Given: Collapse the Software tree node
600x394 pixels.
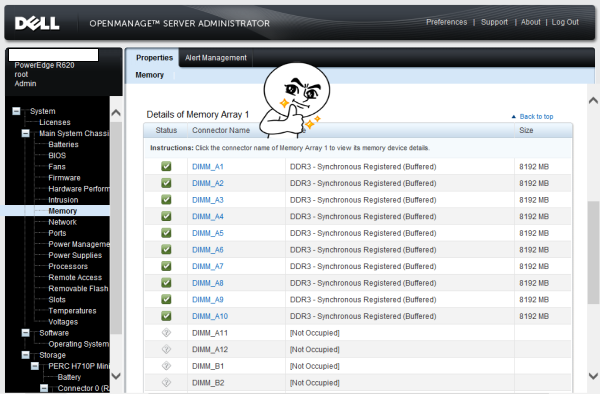Looking at the screenshot, I should click(25, 333).
